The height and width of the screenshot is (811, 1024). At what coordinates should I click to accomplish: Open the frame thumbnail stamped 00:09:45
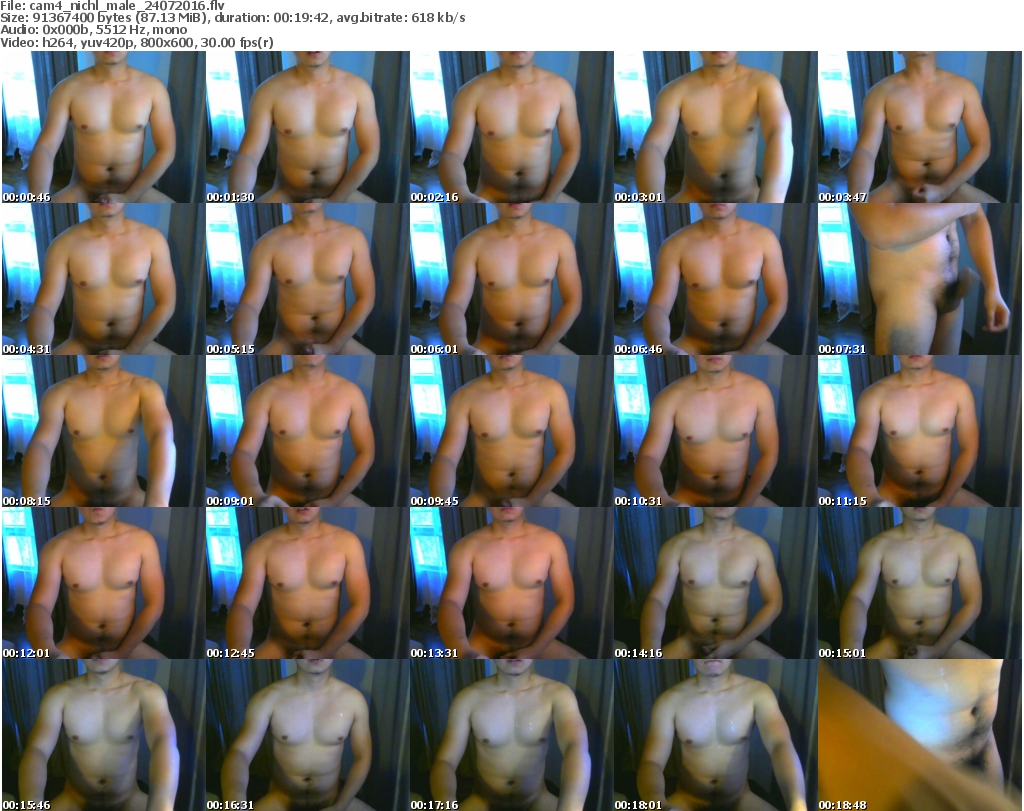[x=512, y=432]
